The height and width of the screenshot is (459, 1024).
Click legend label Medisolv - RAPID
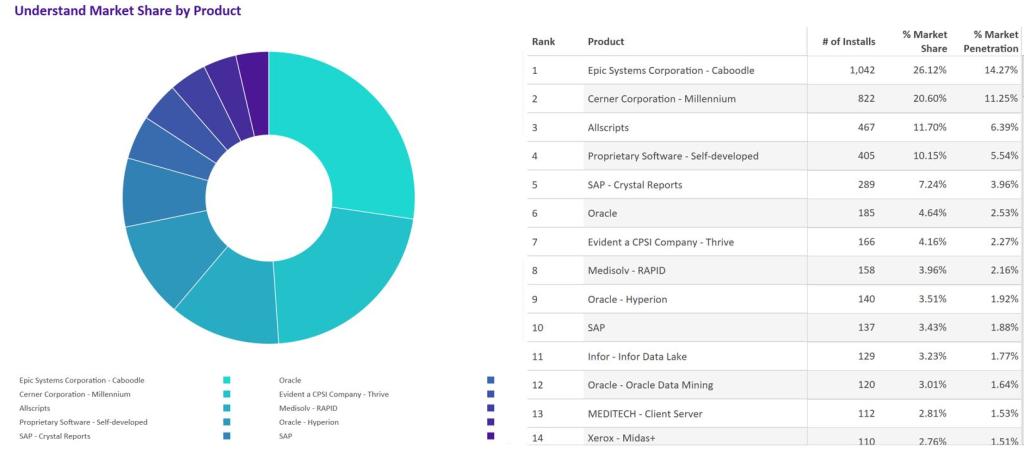308,408
